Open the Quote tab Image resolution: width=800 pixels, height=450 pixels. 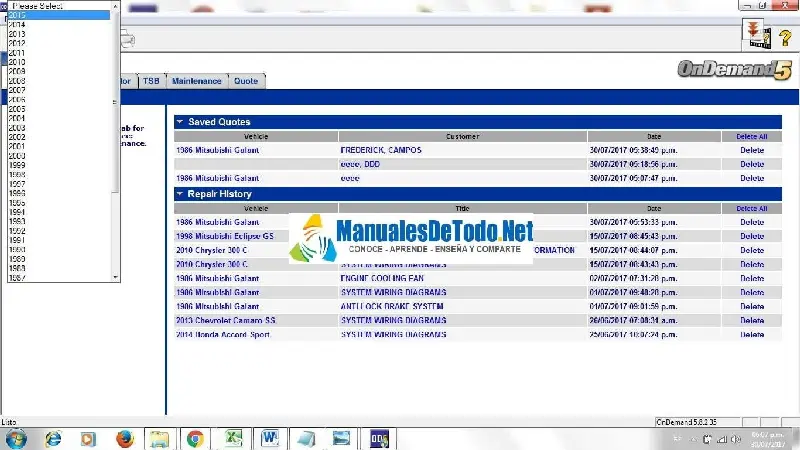tap(246, 81)
